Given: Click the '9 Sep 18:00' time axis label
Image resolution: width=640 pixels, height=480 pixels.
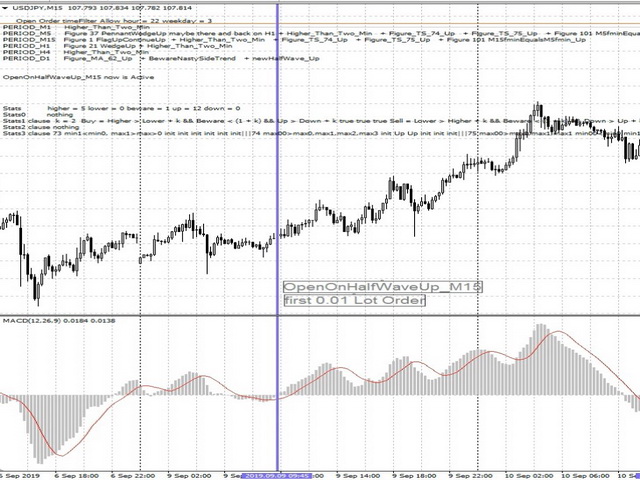Looking at the screenshot, I should [x=414, y=476].
